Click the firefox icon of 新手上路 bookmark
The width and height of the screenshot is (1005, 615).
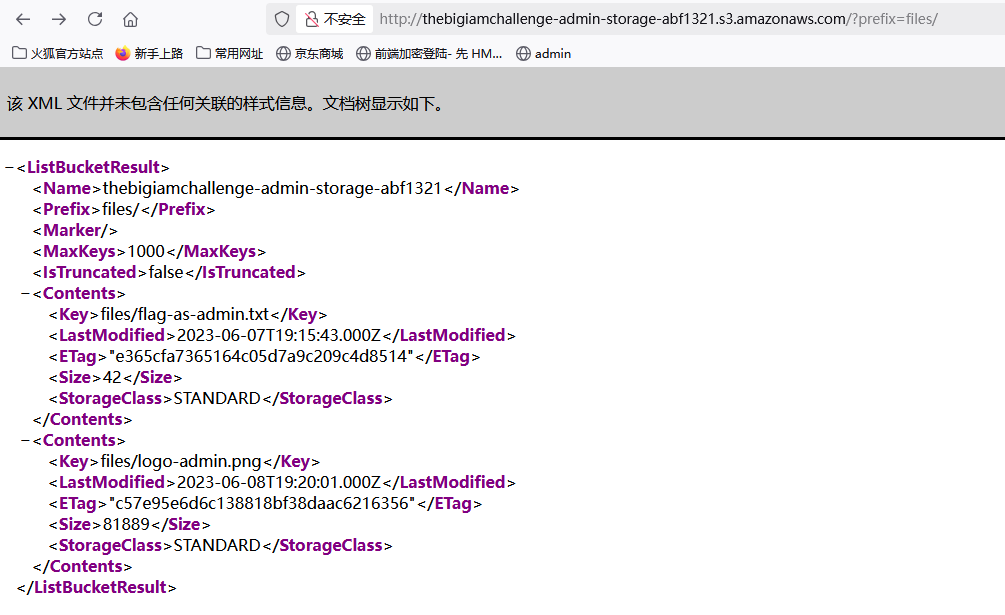(x=122, y=54)
